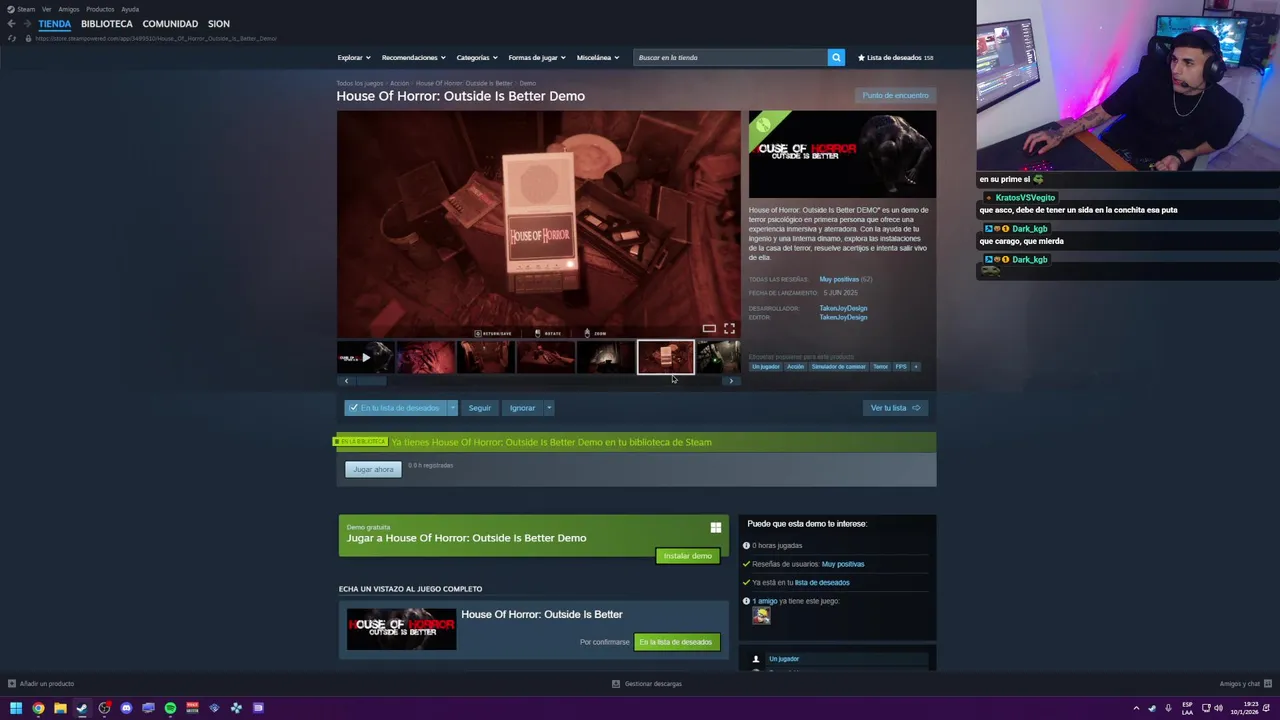Image resolution: width=1280 pixels, height=720 pixels.
Task: Click 'Punto de encuentro' button
Action: click(895, 96)
